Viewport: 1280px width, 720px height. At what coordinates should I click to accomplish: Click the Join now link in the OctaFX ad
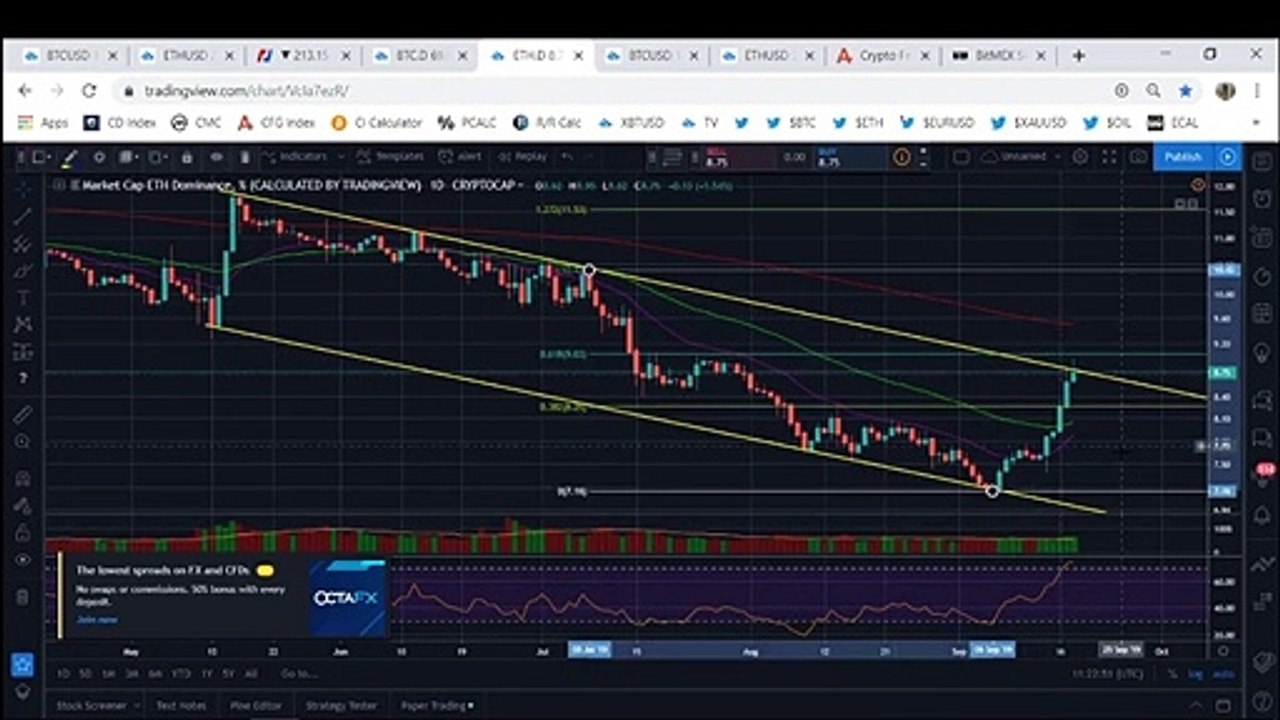pyautogui.click(x=97, y=619)
